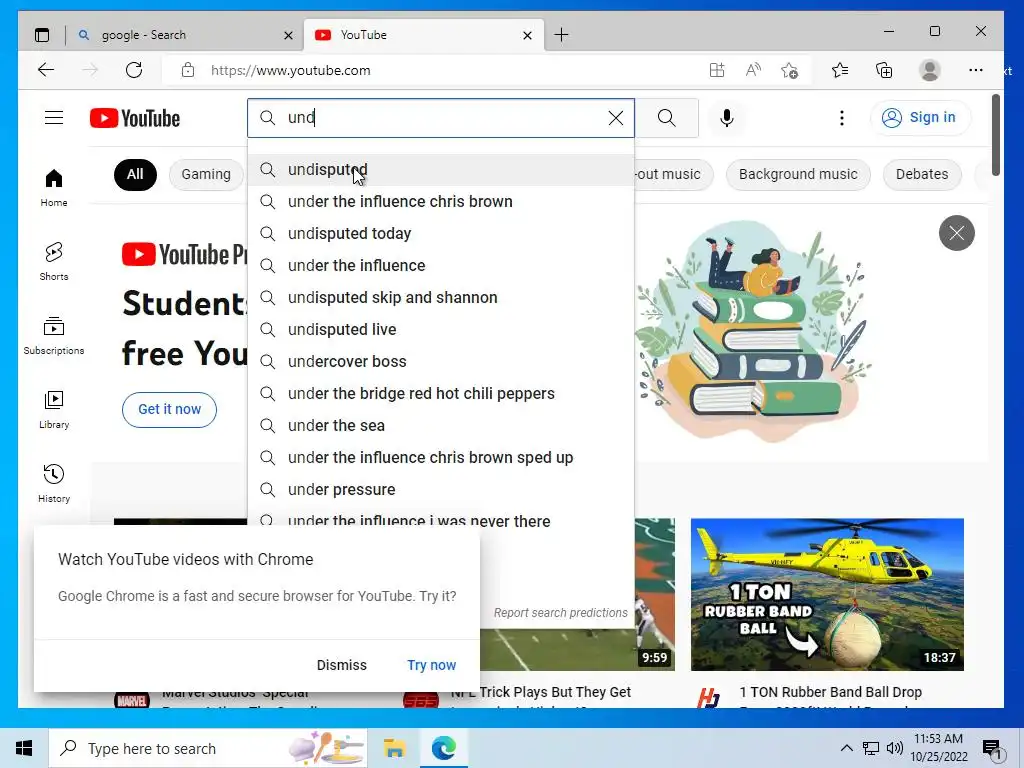Image resolution: width=1024 pixels, height=768 pixels.
Task: Clear the search text with the X icon
Action: (x=615, y=118)
